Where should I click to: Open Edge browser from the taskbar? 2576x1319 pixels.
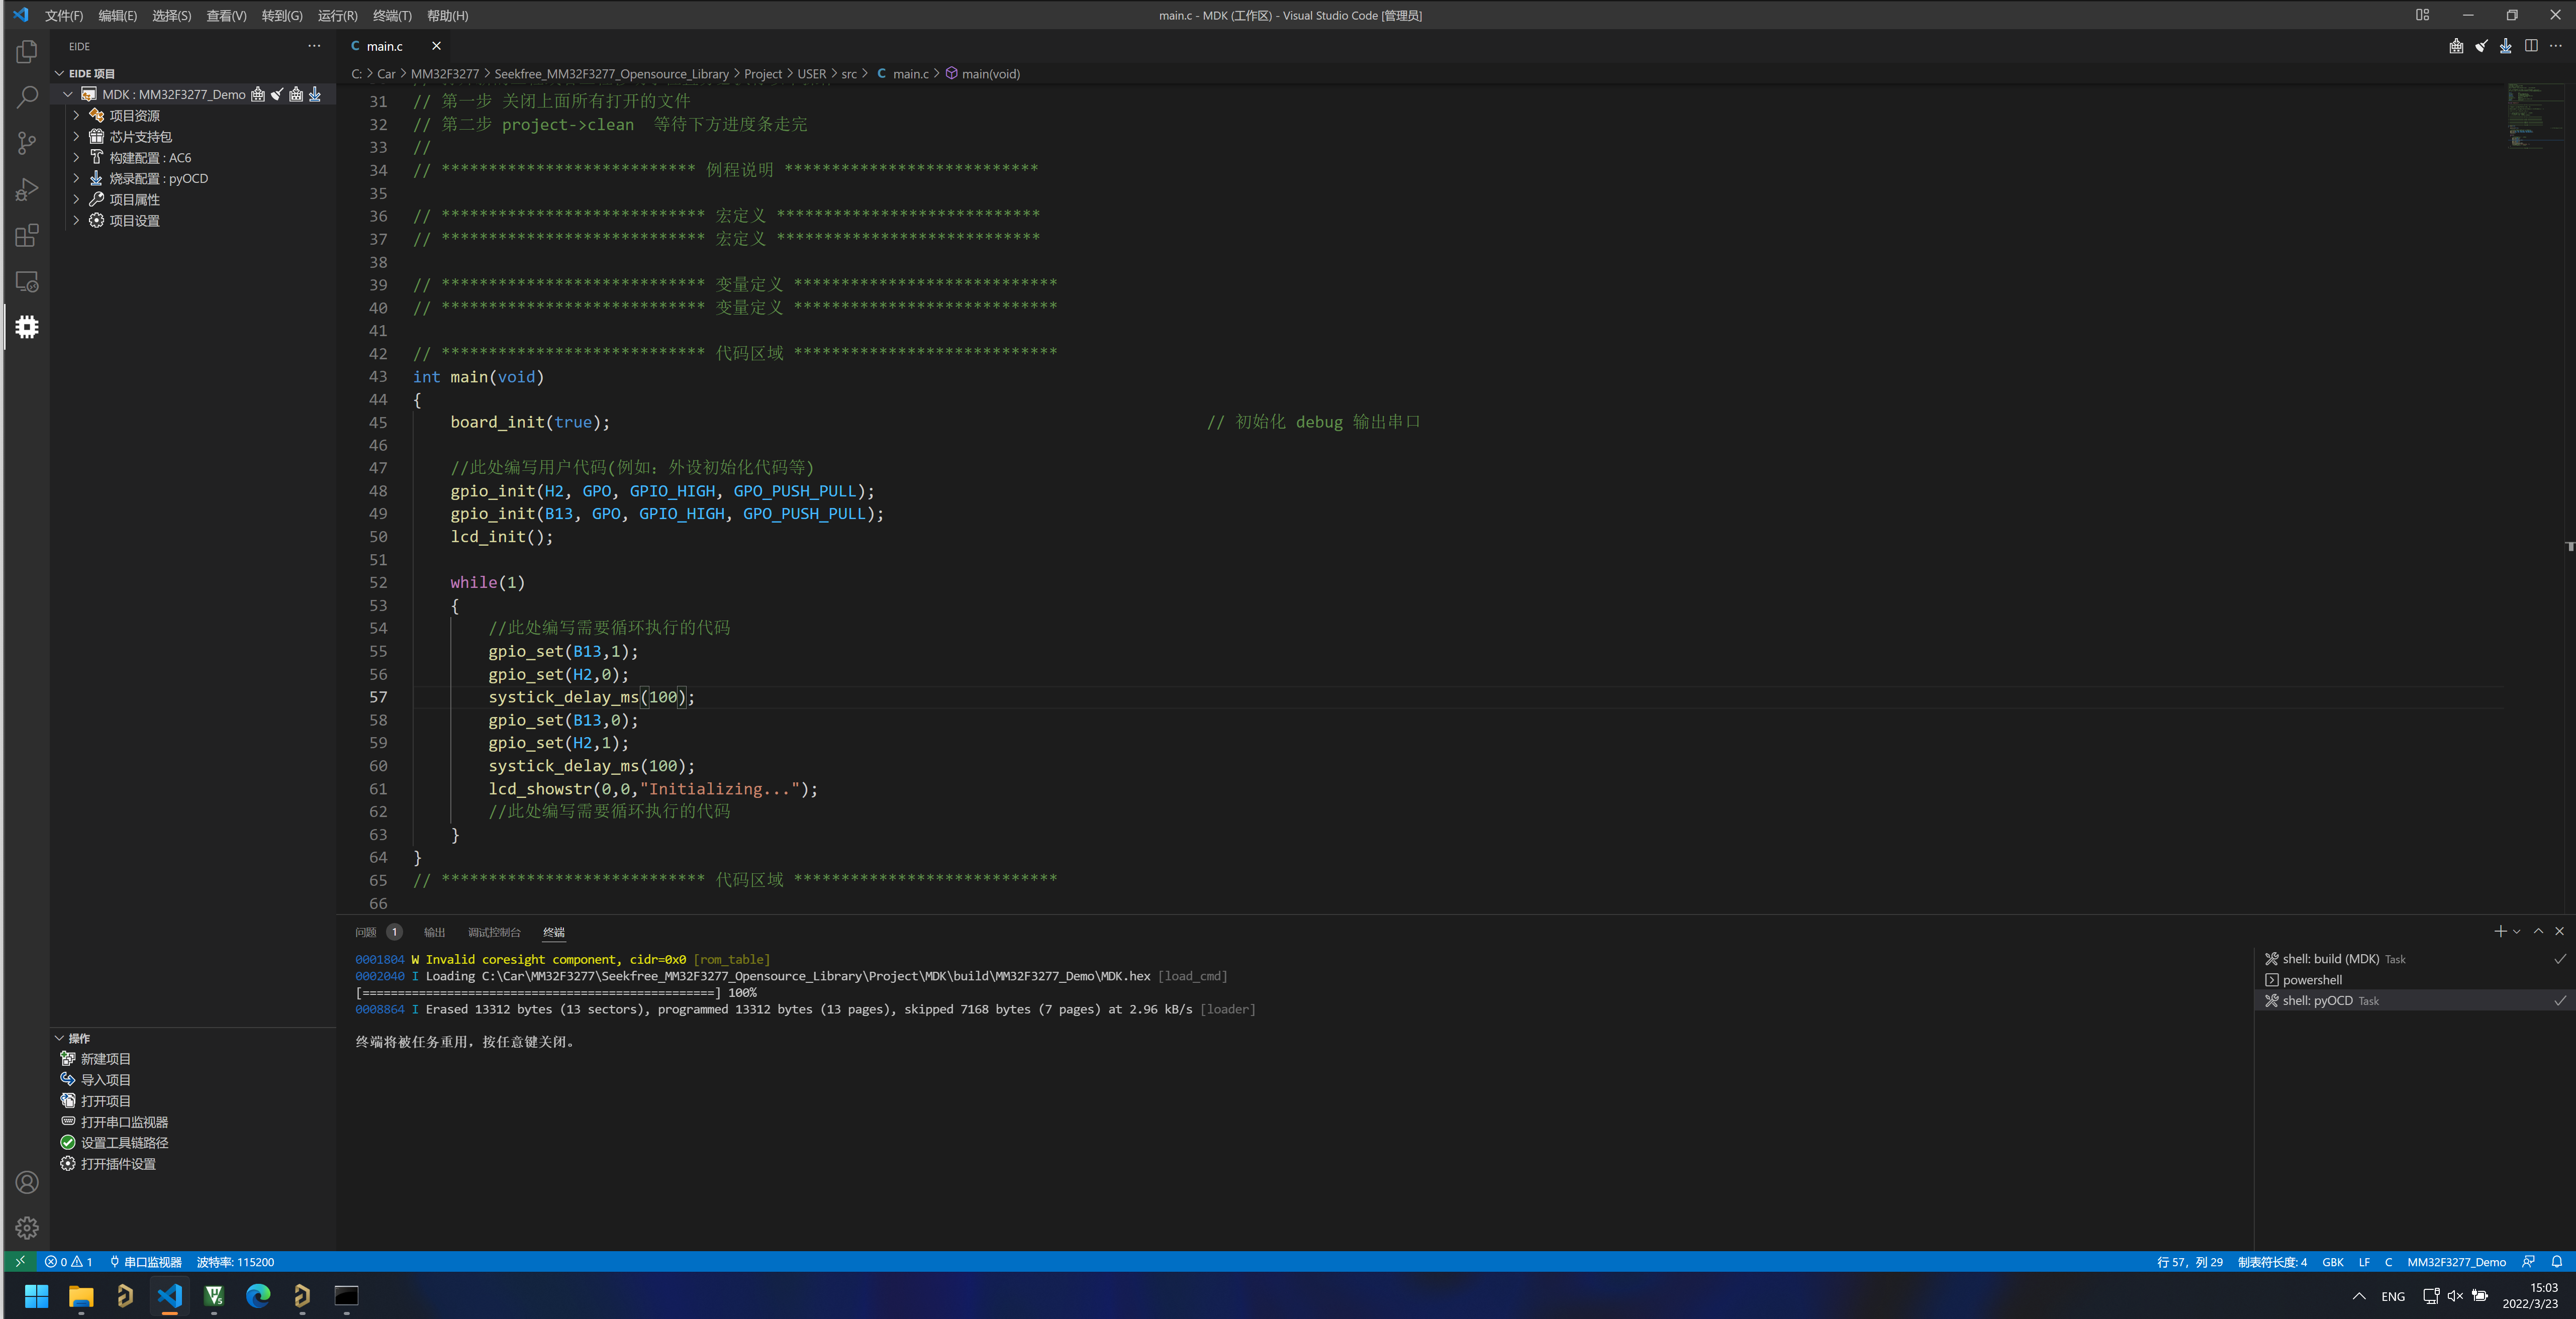tap(258, 1296)
